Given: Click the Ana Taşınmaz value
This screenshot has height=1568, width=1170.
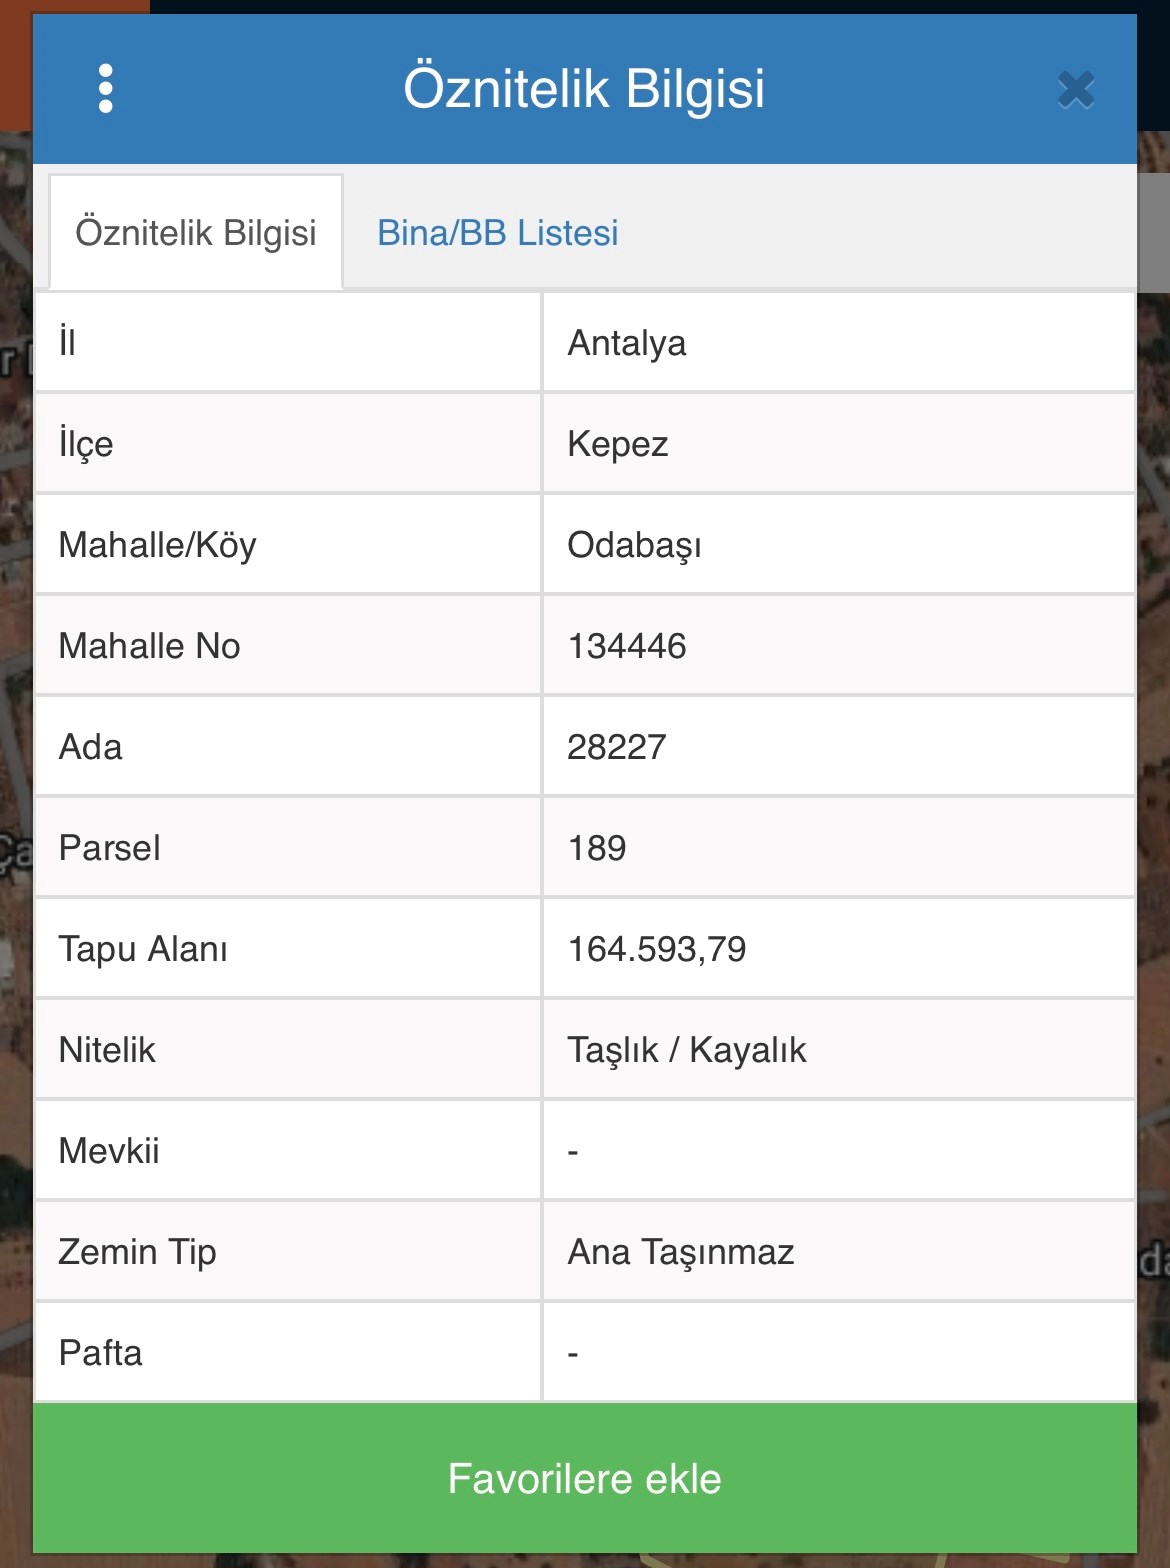Looking at the screenshot, I should [x=681, y=1252].
